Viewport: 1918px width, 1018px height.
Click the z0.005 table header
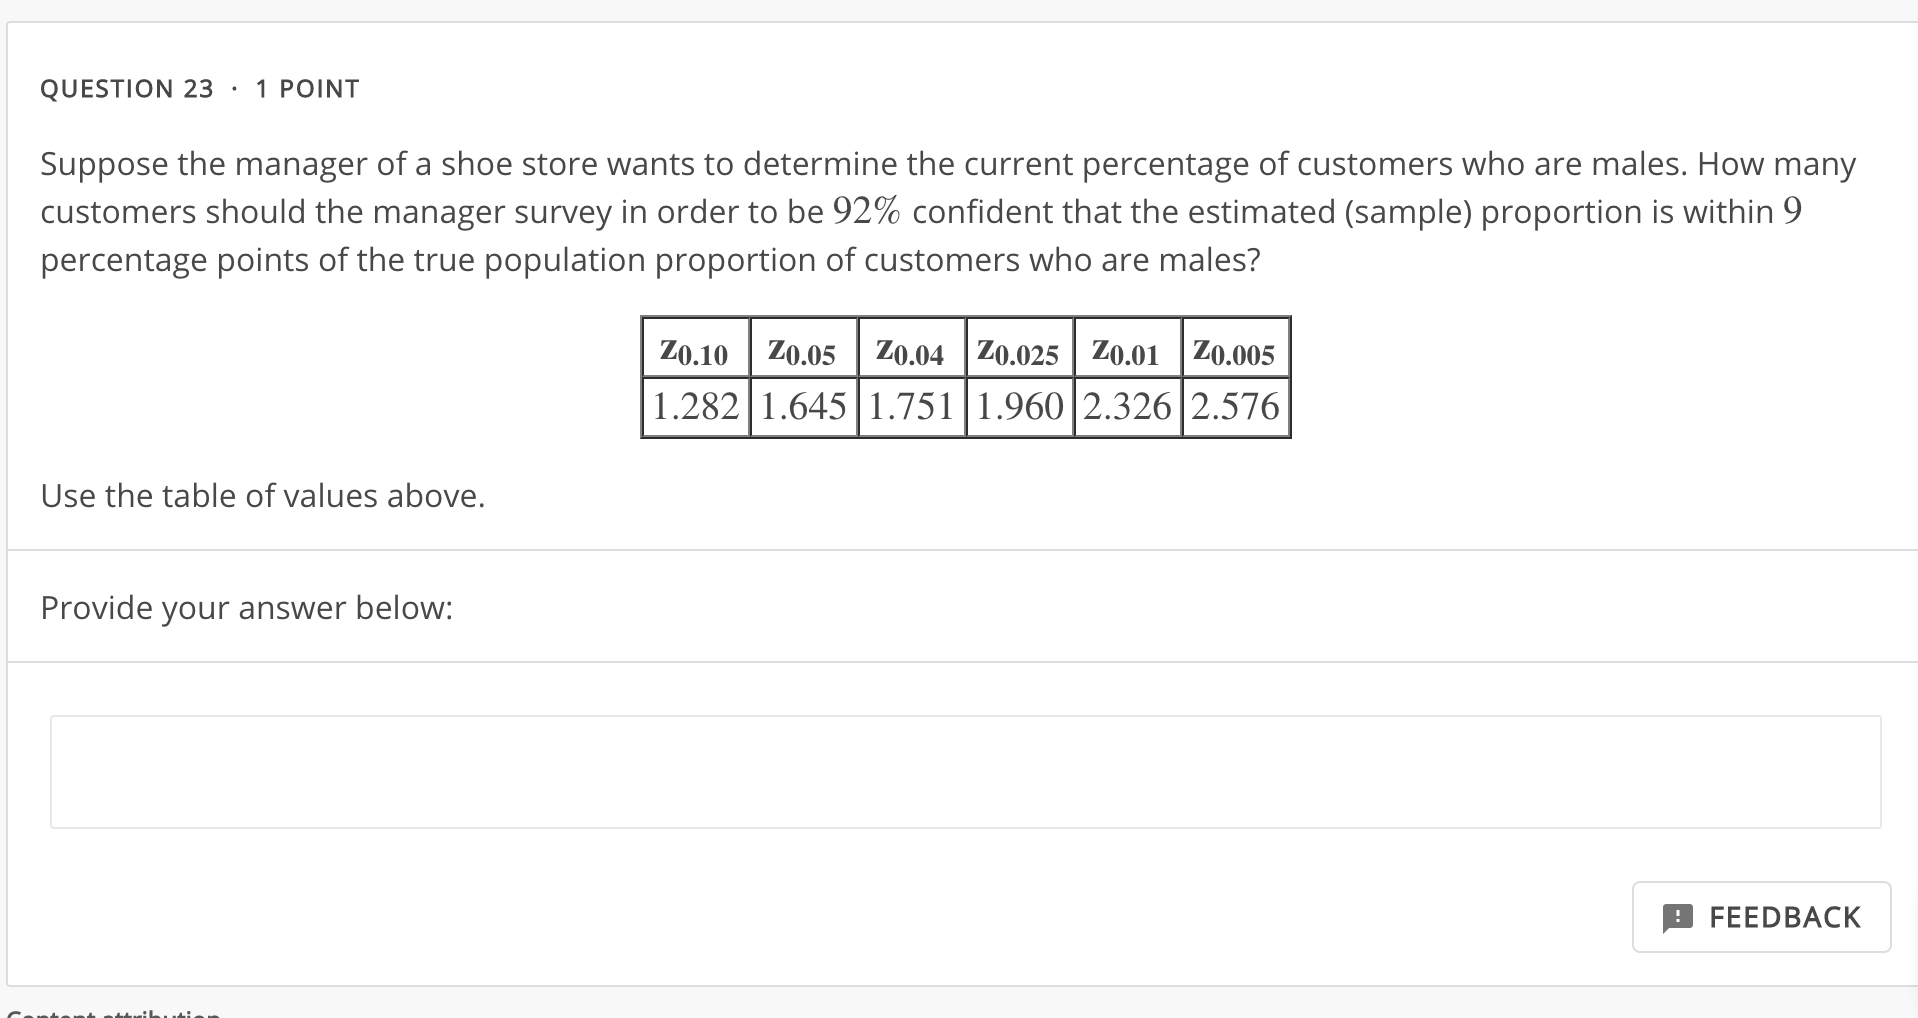coord(1235,353)
